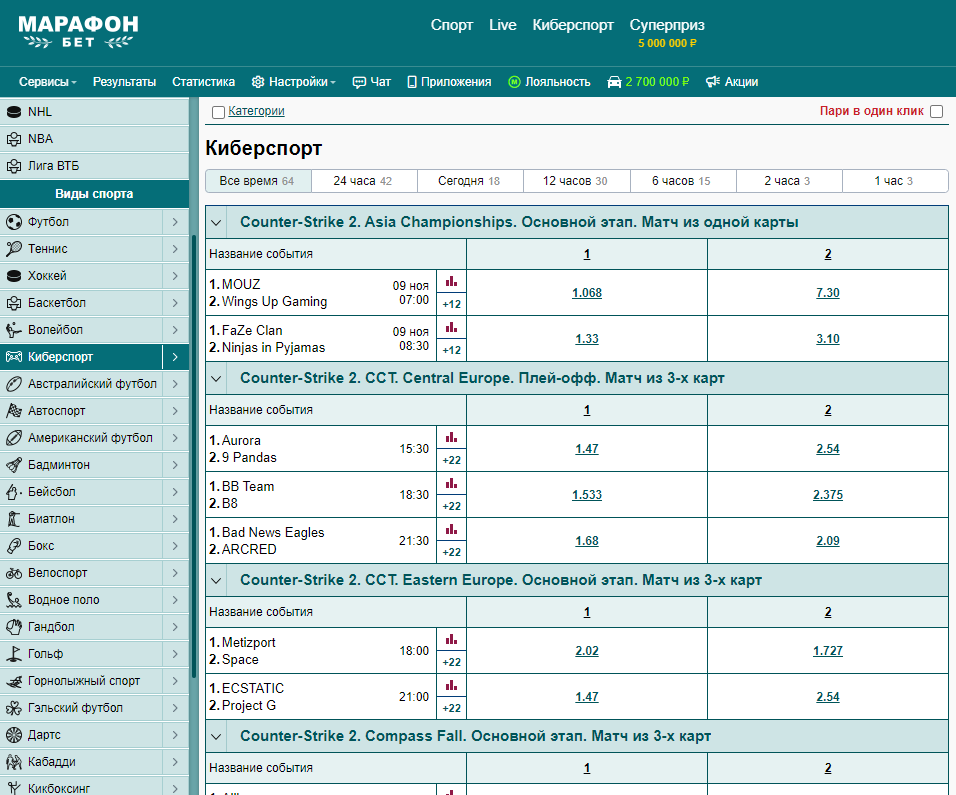This screenshot has height=795, width=956.
Task: Collapse the Compass Fall section
Action: (x=216, y=736)
